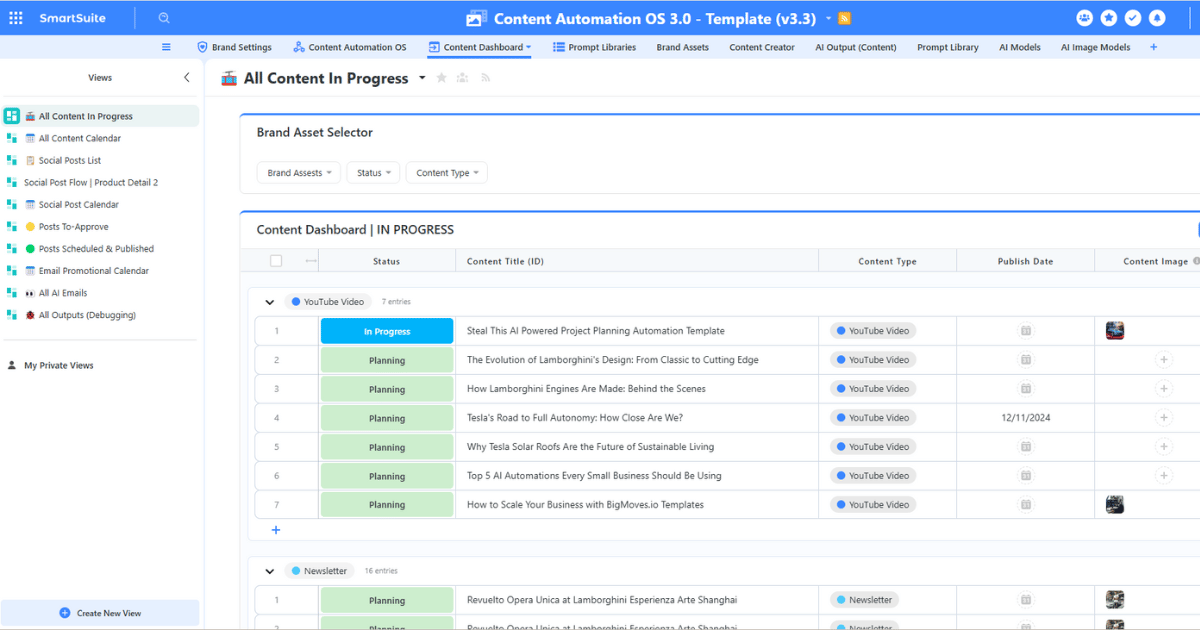Open the AI Output (Content) tab
The height and width of the screenshot is (630, 1200).
pyautogui.click(x=856, y=47)
